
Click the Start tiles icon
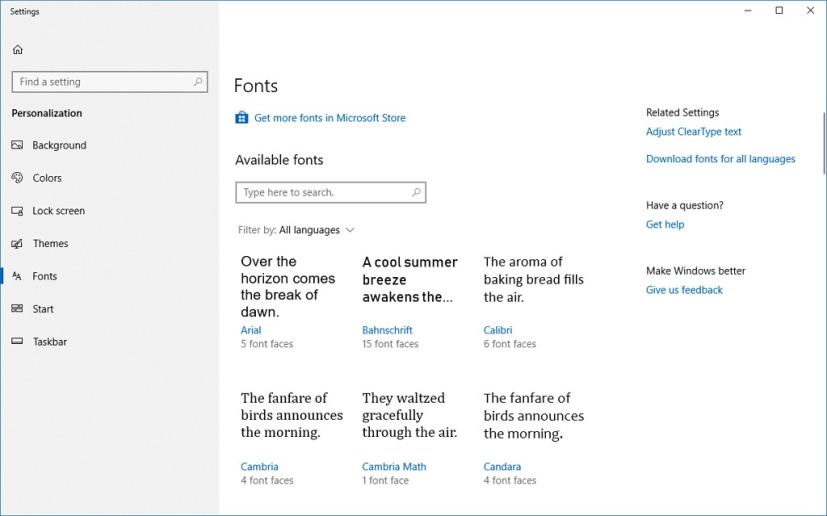coord(17,309)
